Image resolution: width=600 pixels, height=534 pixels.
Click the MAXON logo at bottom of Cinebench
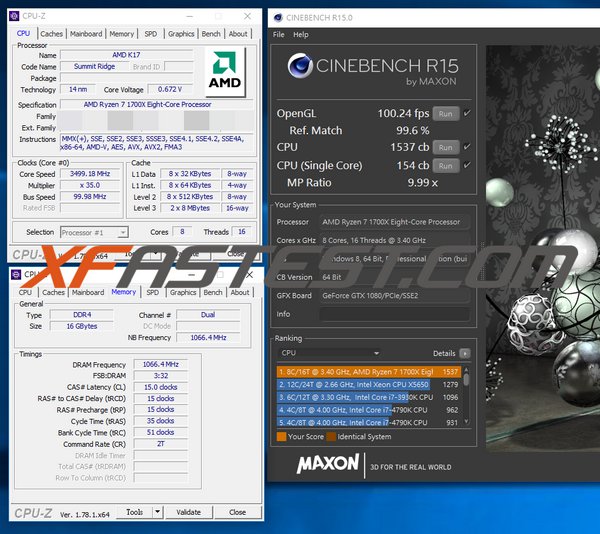[328, 464]
